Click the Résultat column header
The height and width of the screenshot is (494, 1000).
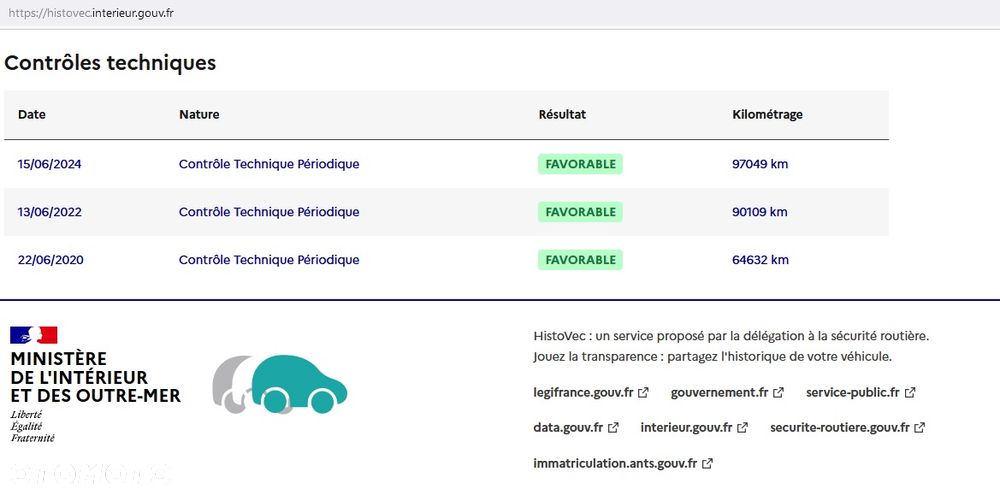click(x=562, y=115)
